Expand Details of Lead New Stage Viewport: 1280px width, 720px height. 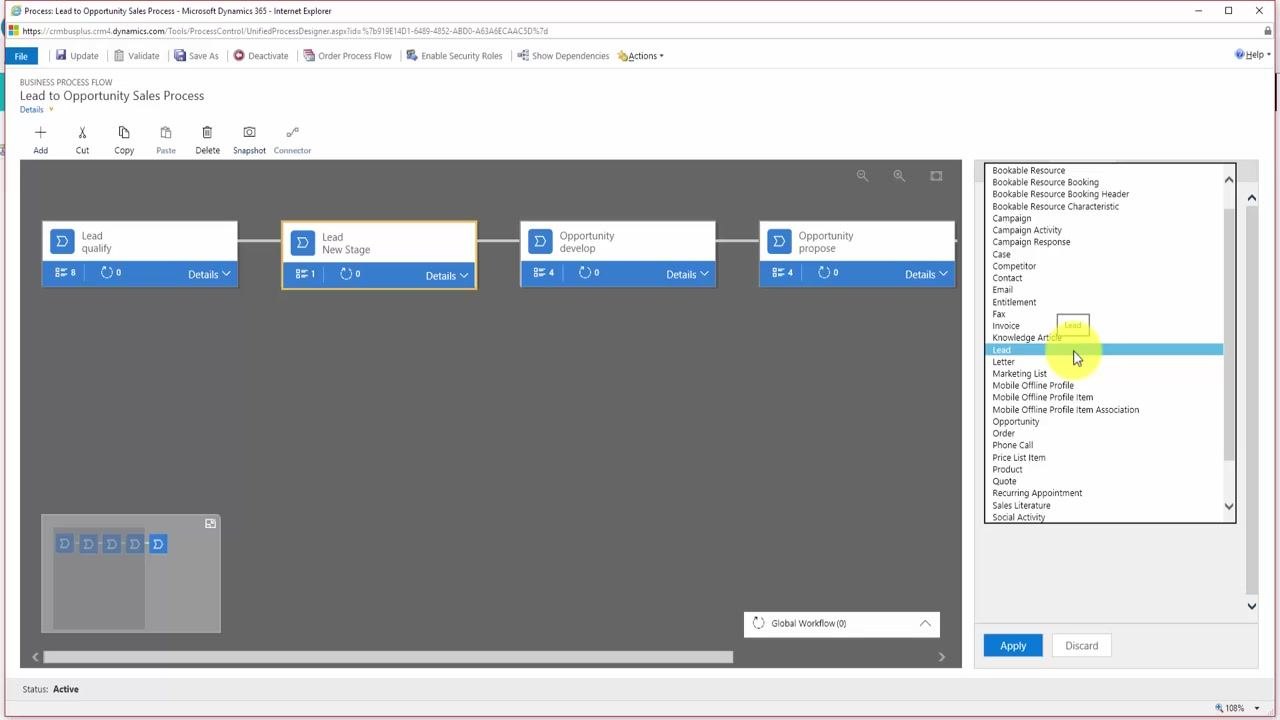tap(447, 276)
